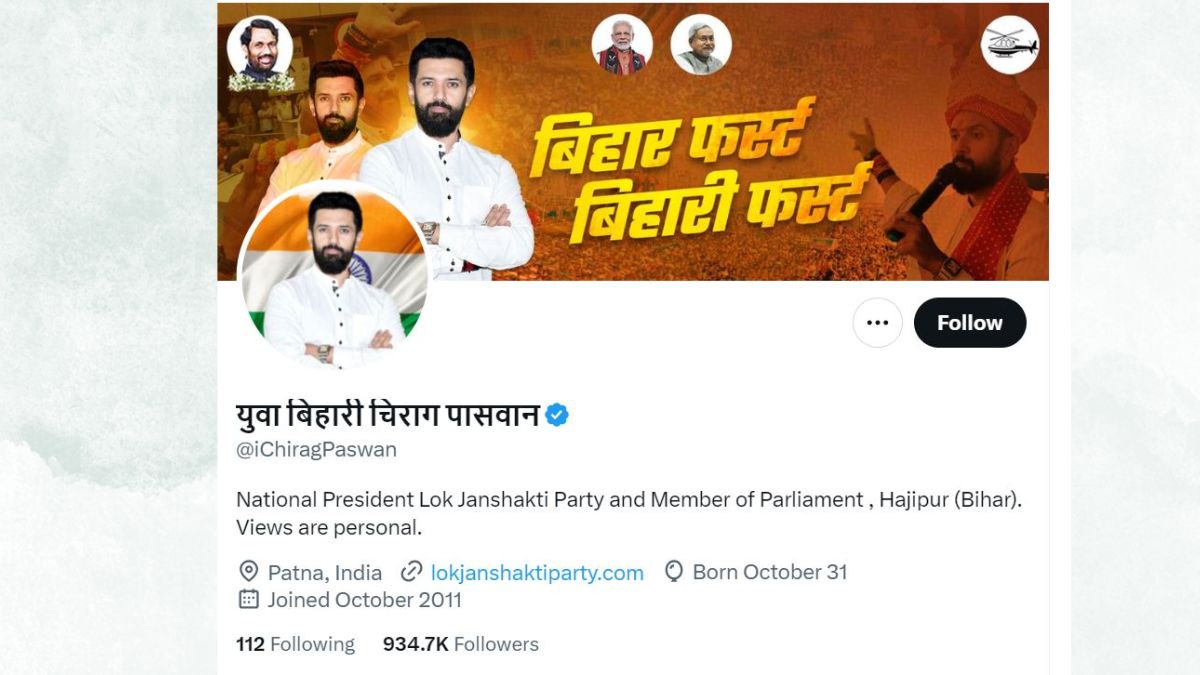Open the lokjanshaktiparty.com link
The height and width of the screenshot is (675, 1200).
537,573
